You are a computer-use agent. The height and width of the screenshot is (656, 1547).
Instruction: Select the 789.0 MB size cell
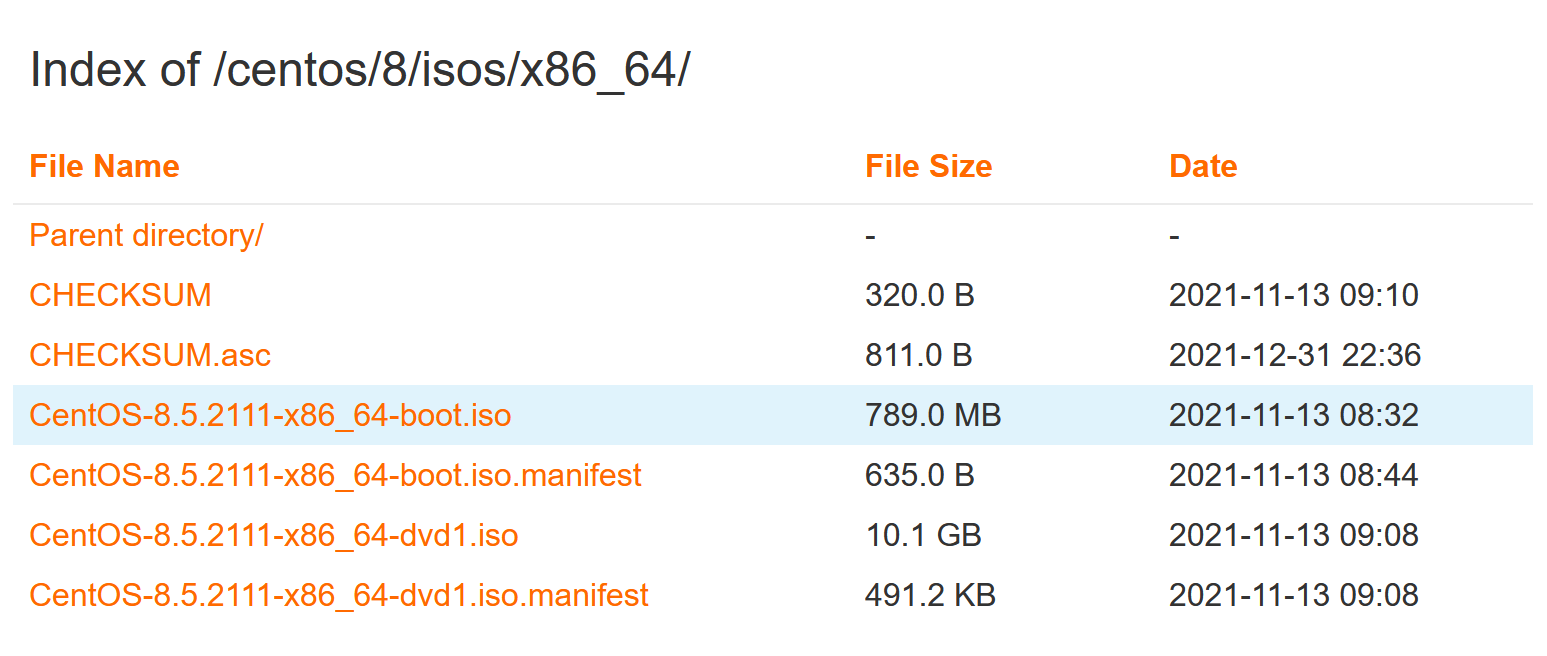(933, 415)
